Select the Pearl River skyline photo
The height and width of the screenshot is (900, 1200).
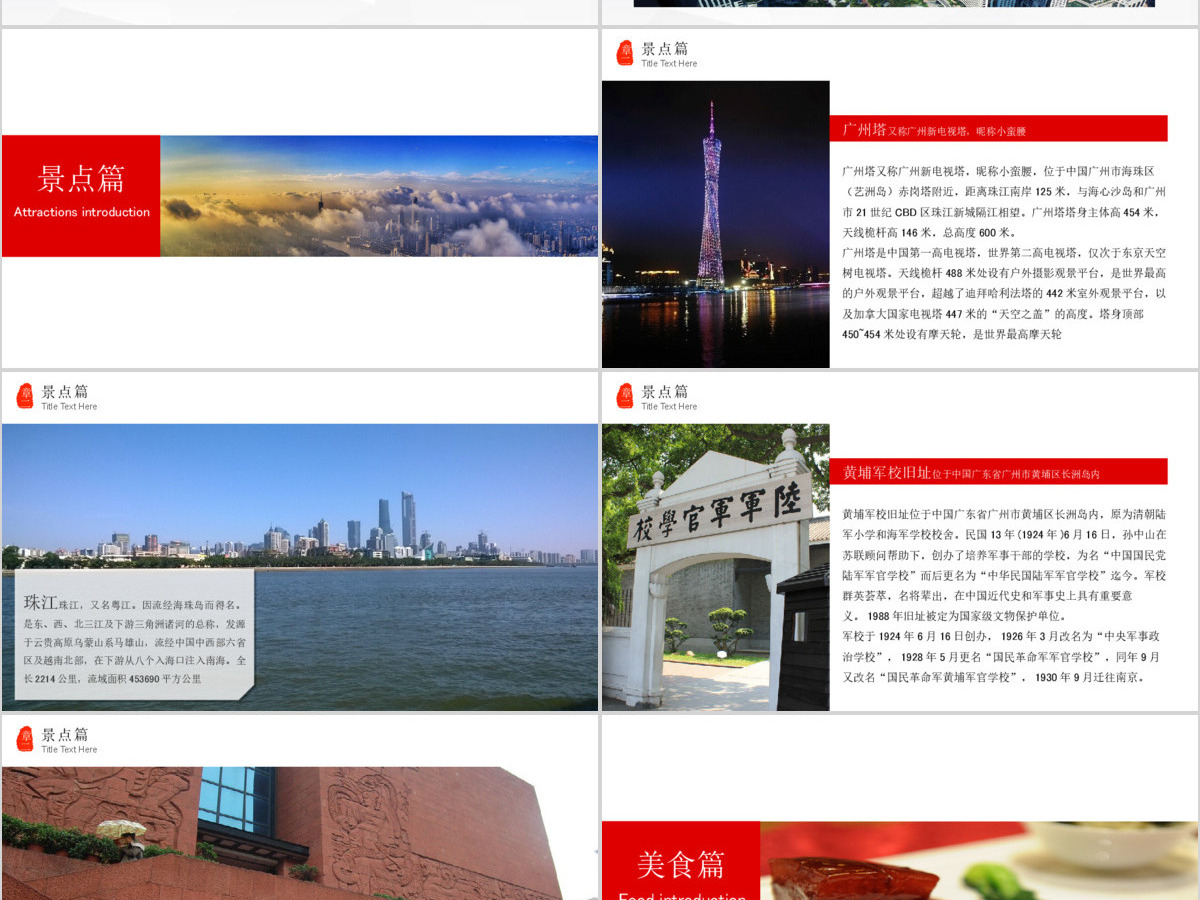(x=300, y=567)
